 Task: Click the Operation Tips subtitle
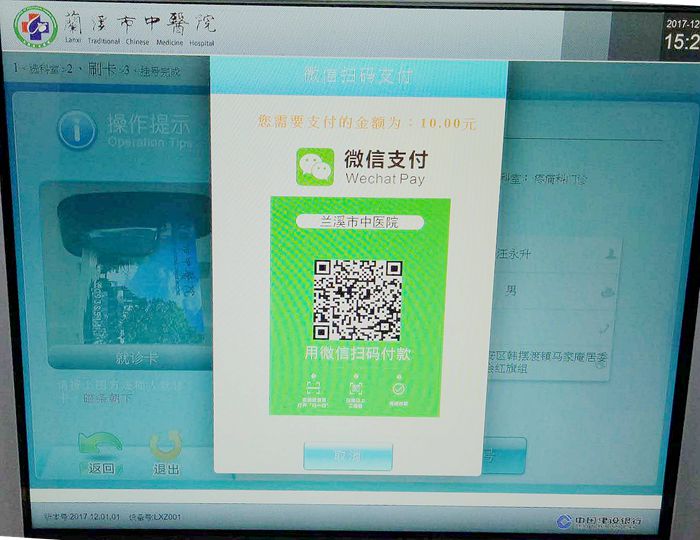(150, 143)
